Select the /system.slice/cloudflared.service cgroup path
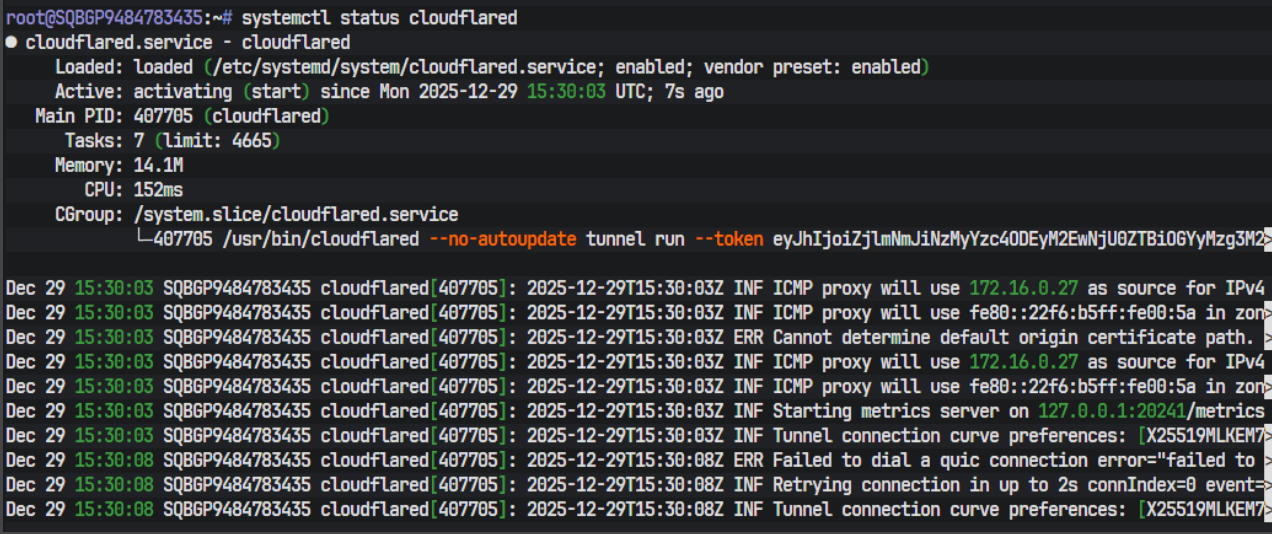The height and width of the screenshot is (534, 1272). [x=296, y=214]
